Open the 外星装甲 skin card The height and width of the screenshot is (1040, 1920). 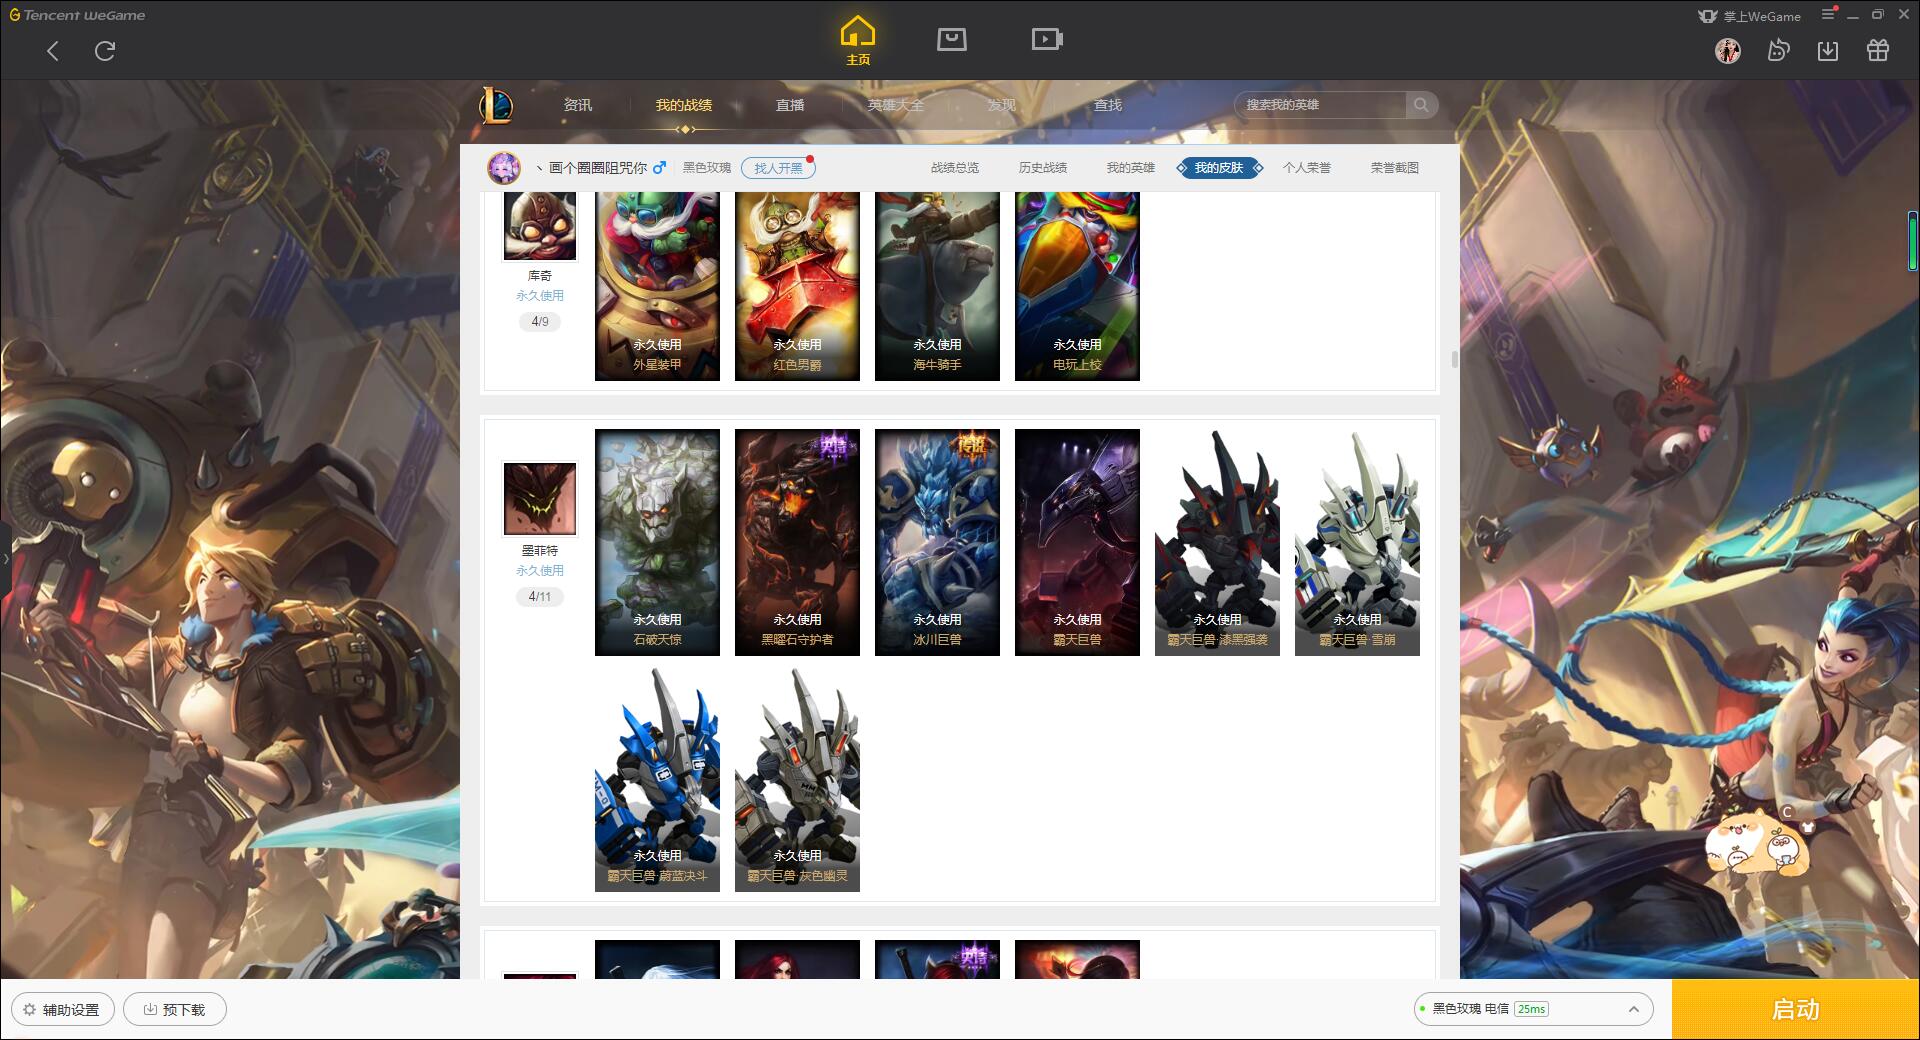click(657, 286)
